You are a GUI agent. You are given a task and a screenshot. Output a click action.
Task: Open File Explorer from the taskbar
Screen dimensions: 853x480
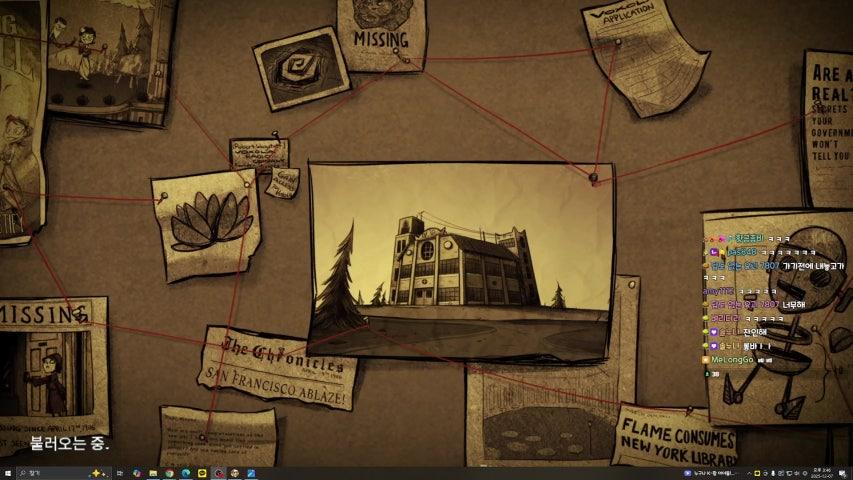coord(153,473)
